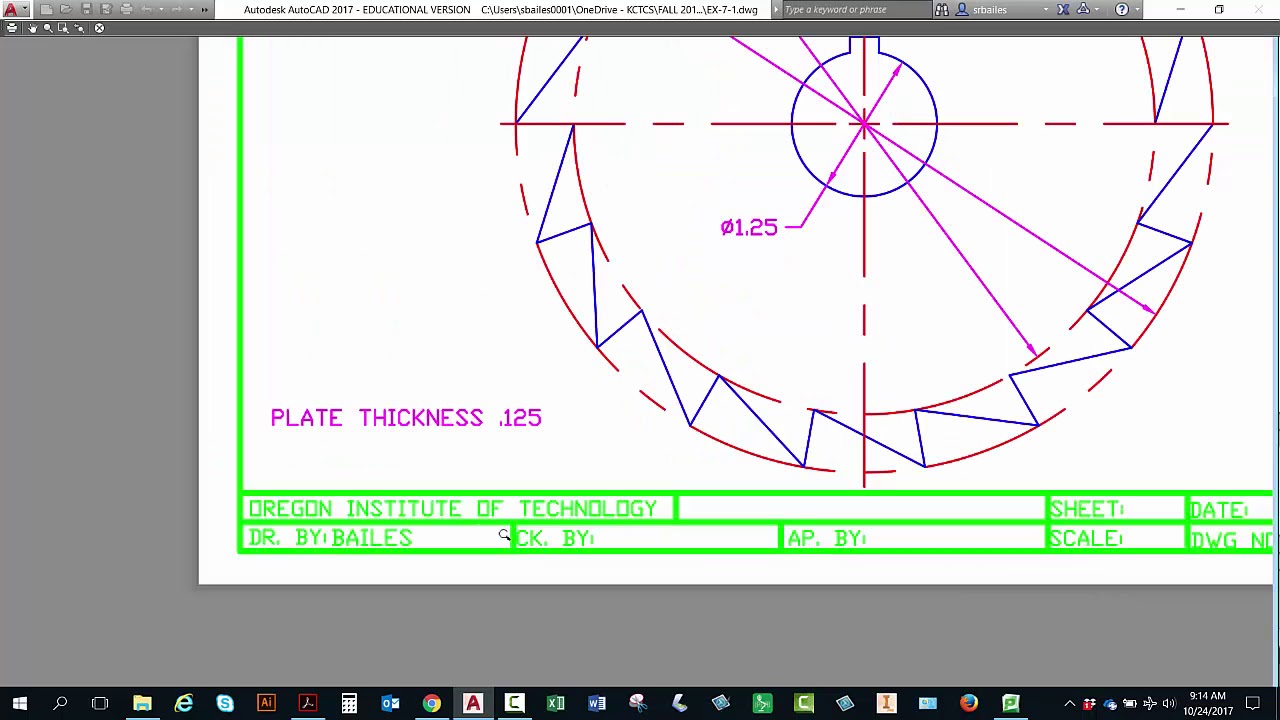Open File Explorer from taskbar
Image resolution: width=1280 pixels, height=720 pixels.
142,703
